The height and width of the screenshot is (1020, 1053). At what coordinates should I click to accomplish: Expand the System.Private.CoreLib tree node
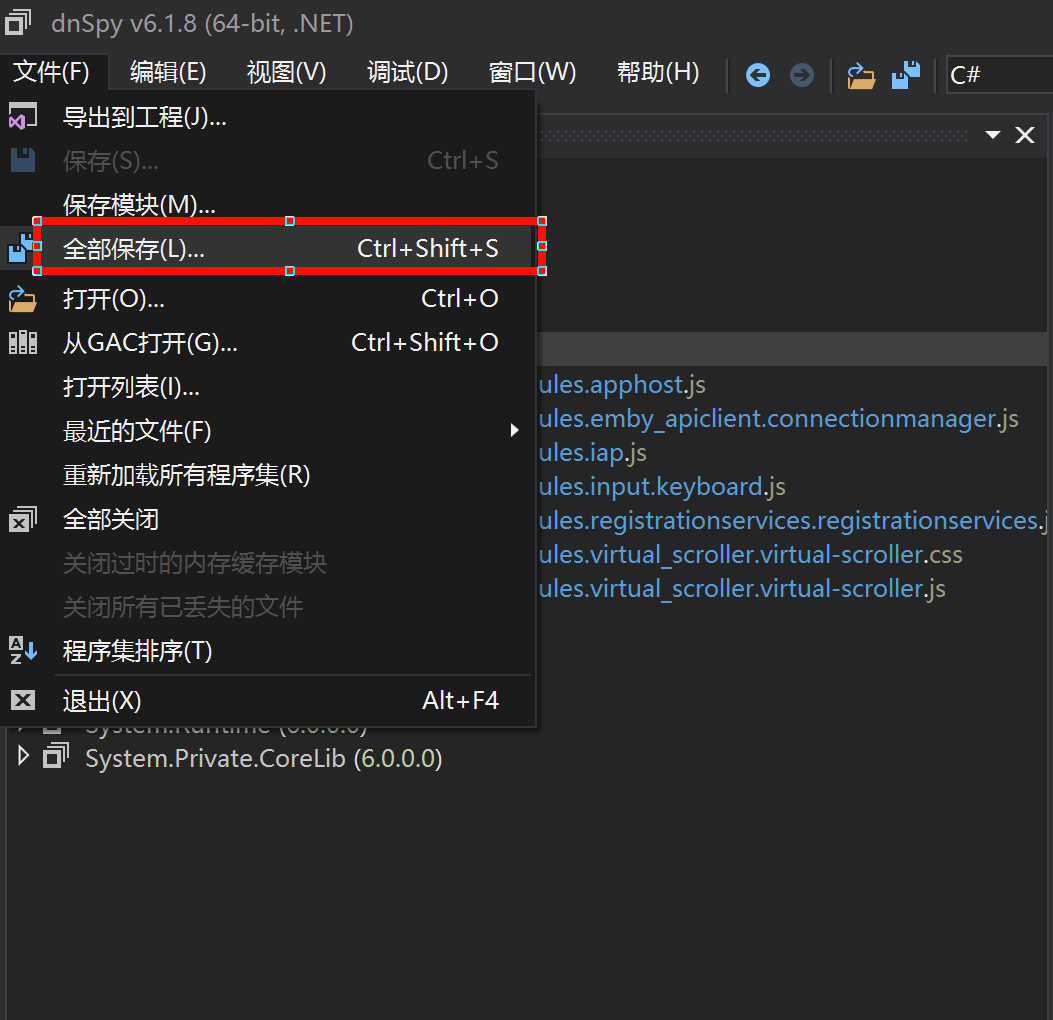click(x=24, y=758)
